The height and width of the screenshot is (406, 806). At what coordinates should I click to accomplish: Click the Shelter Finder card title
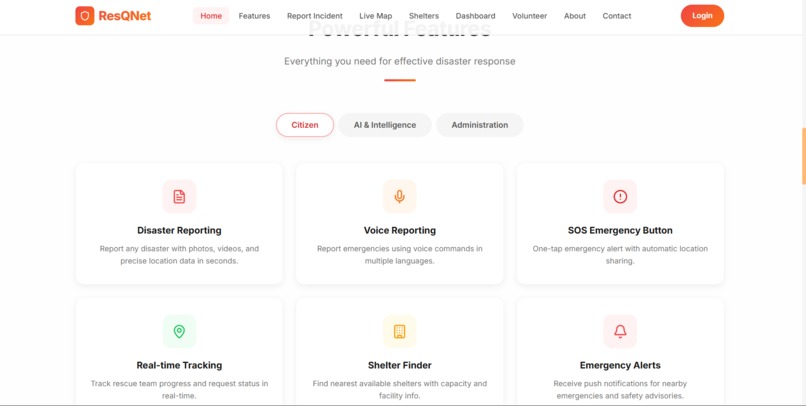pyautogui.click(x=399, y=365)
